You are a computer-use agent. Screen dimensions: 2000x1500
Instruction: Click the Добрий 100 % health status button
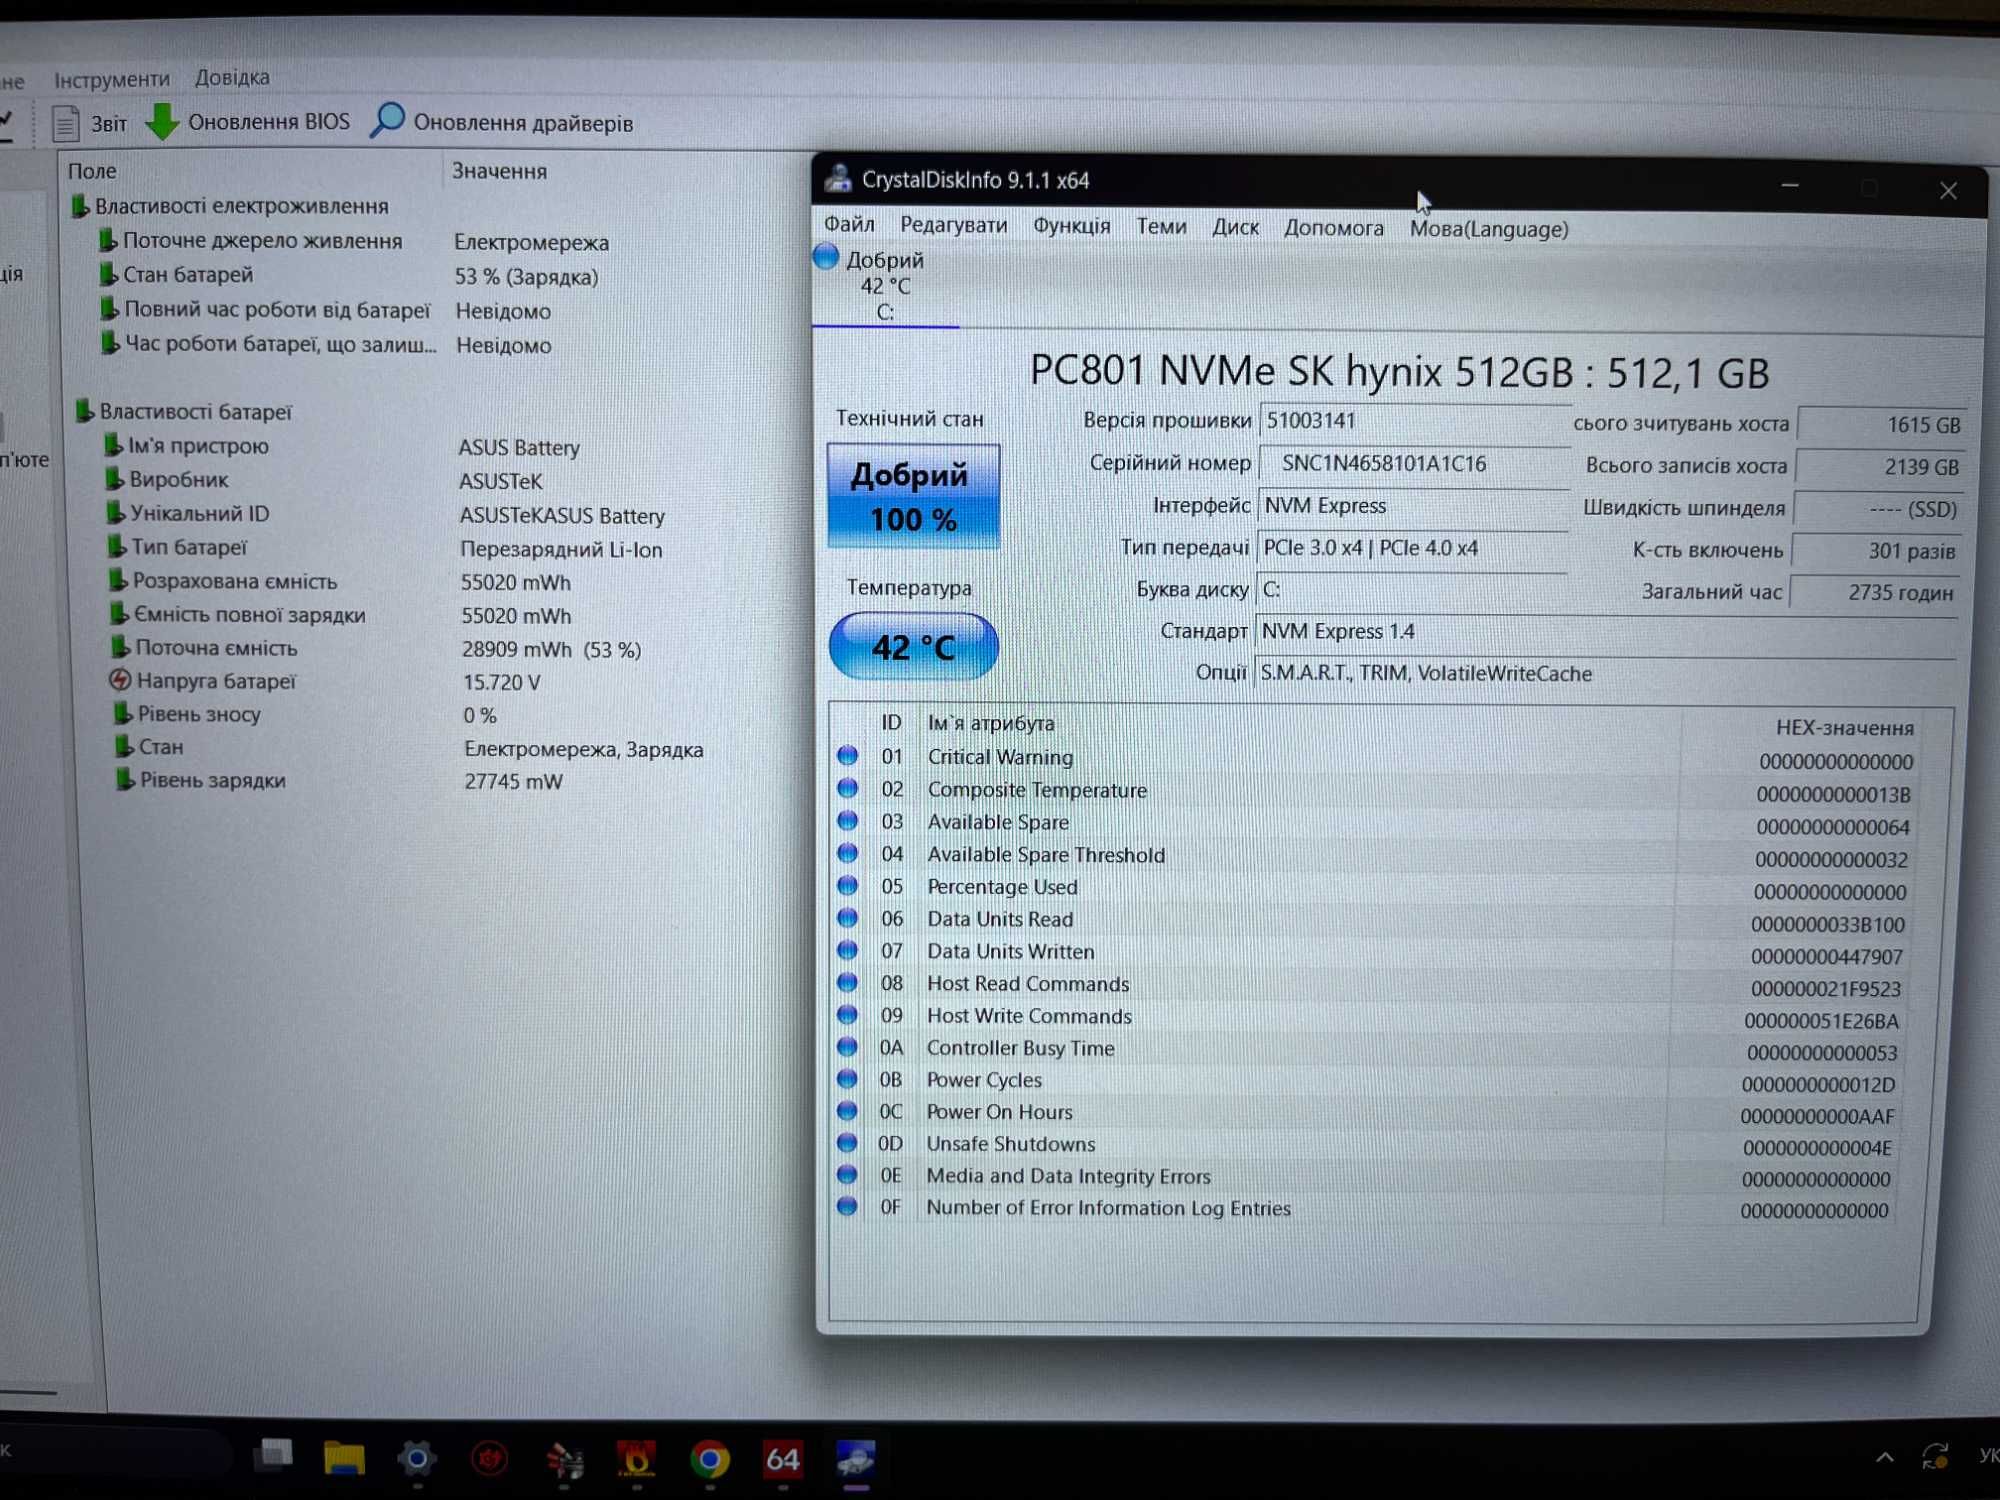point(913,496)
